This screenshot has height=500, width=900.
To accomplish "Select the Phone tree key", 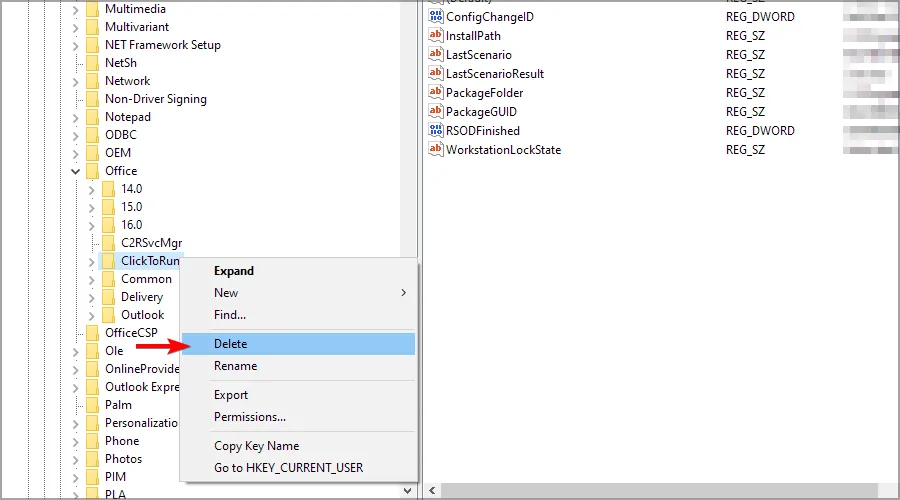I will [x=122, y=441].
